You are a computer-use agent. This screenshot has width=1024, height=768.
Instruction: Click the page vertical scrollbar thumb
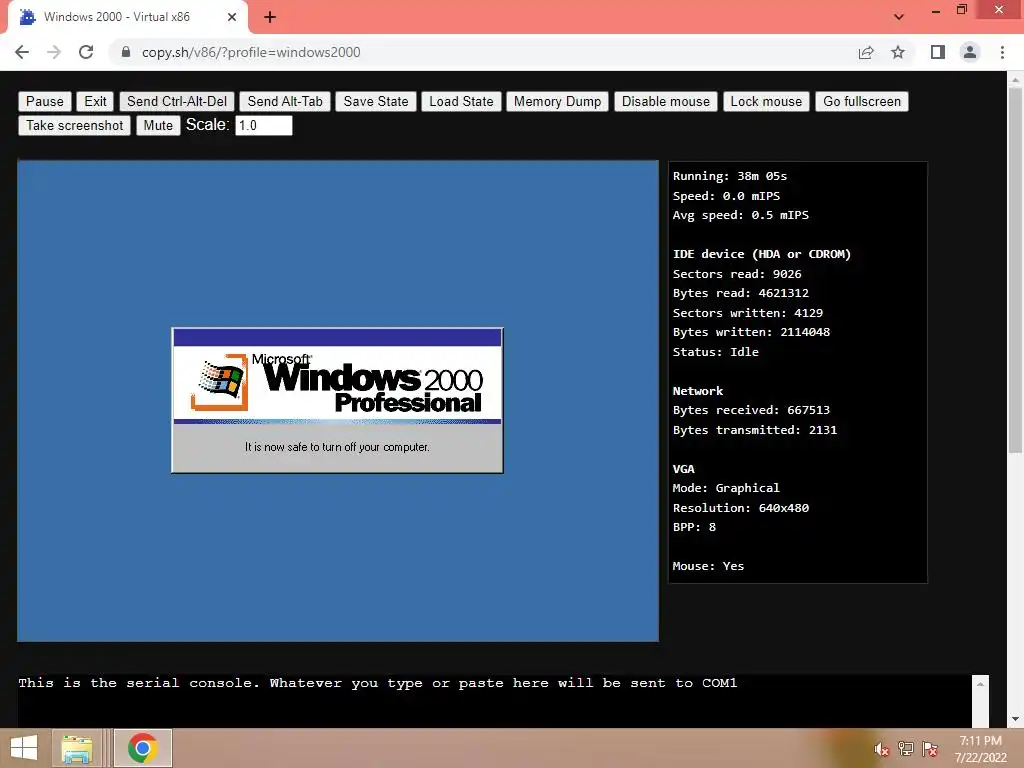tap(1015, 271)
